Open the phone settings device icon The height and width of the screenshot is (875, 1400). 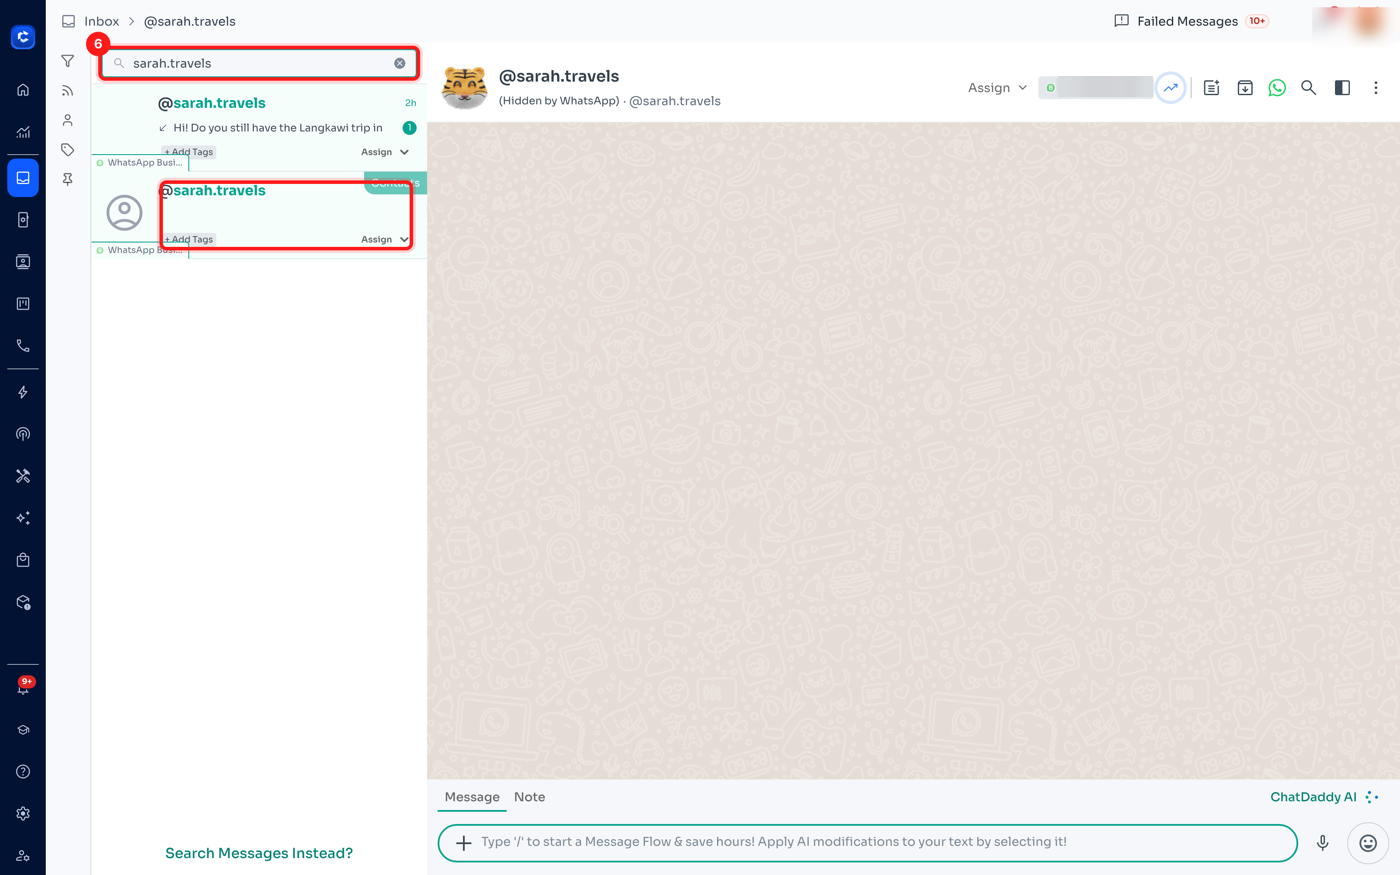(23, 220)
